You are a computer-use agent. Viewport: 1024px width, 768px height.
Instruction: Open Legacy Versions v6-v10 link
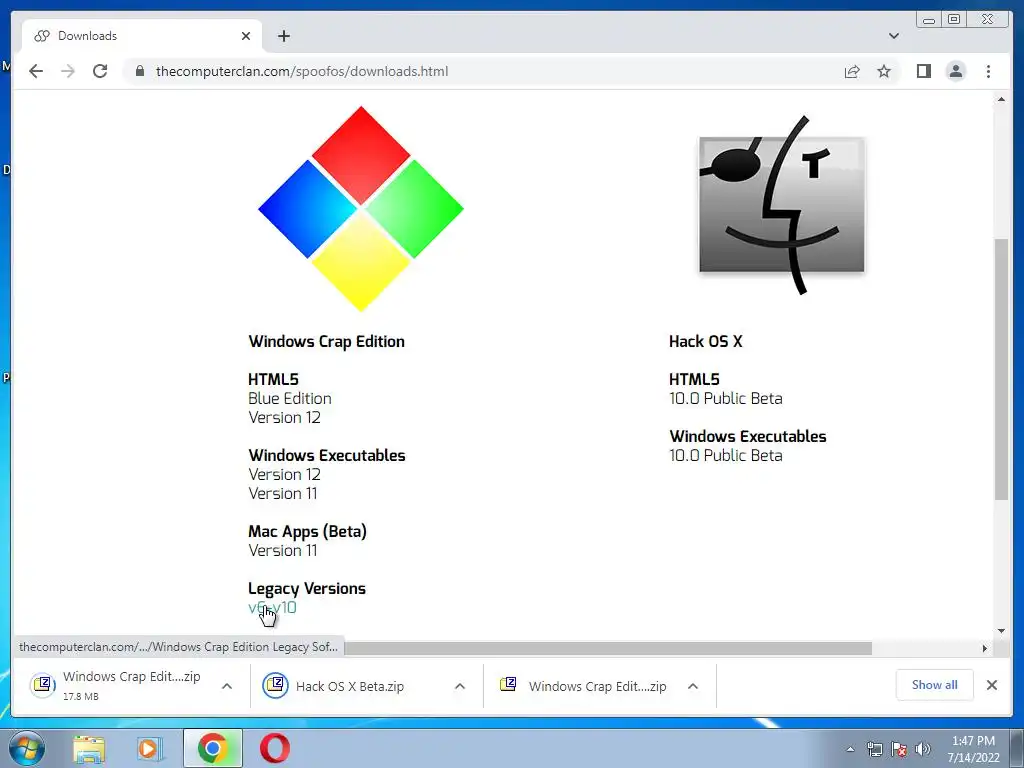pos(272,607)
